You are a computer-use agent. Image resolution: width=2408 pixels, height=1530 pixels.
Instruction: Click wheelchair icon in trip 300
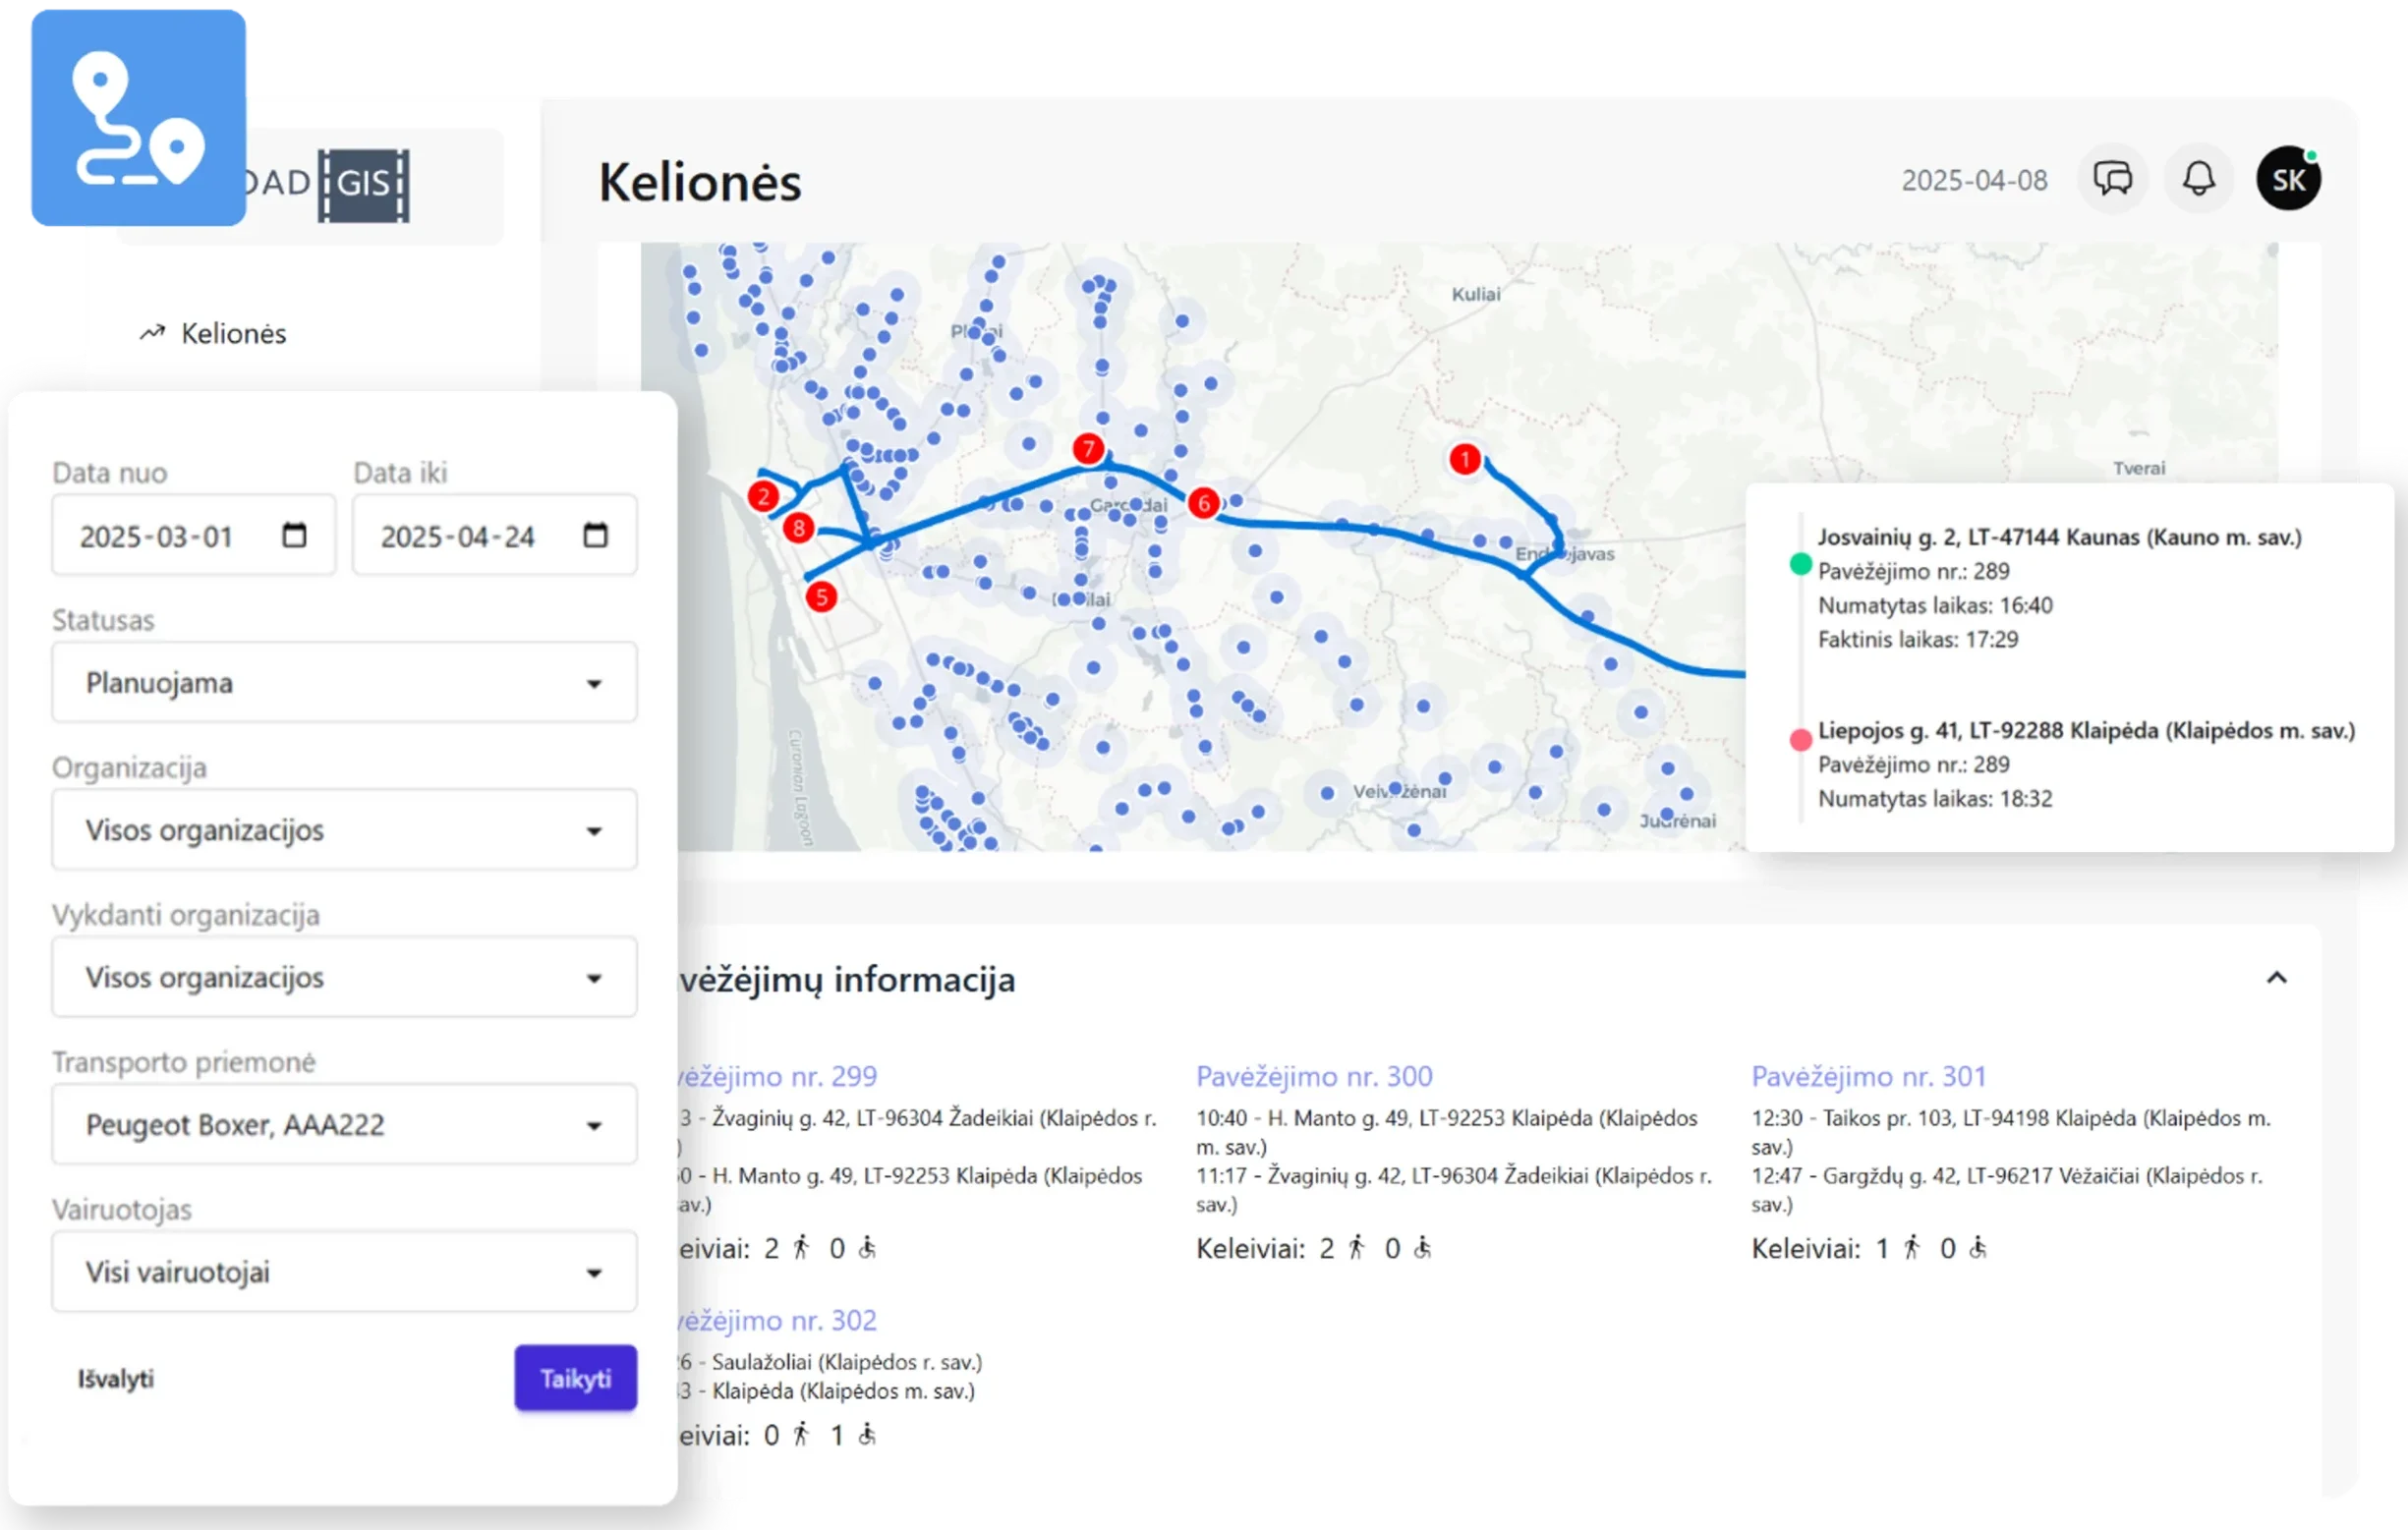(1422, 1248)
